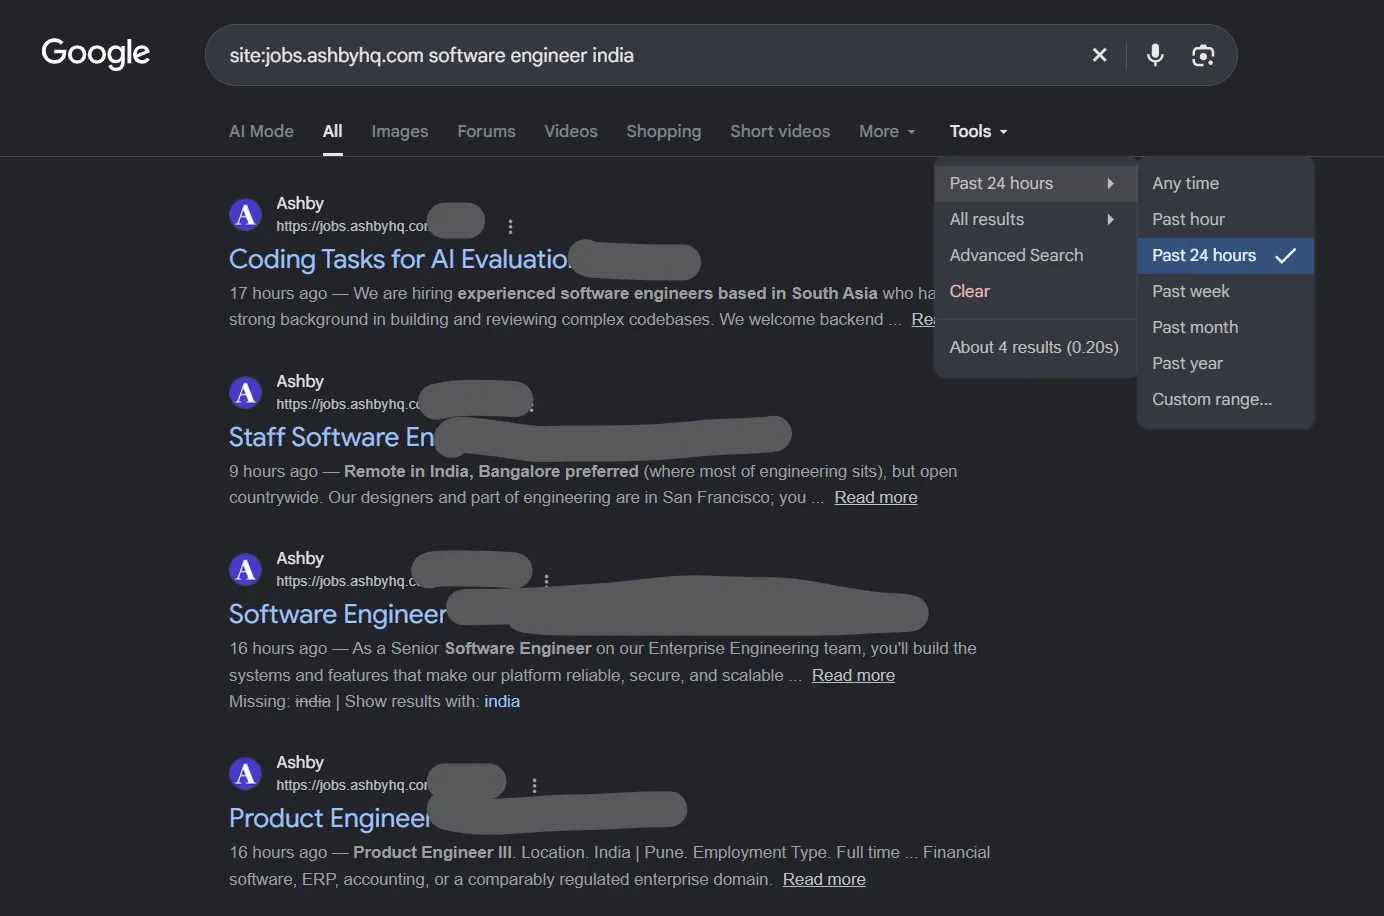
Task: Click '9 hours ago' timestamp text
Action: pos(273,471)
